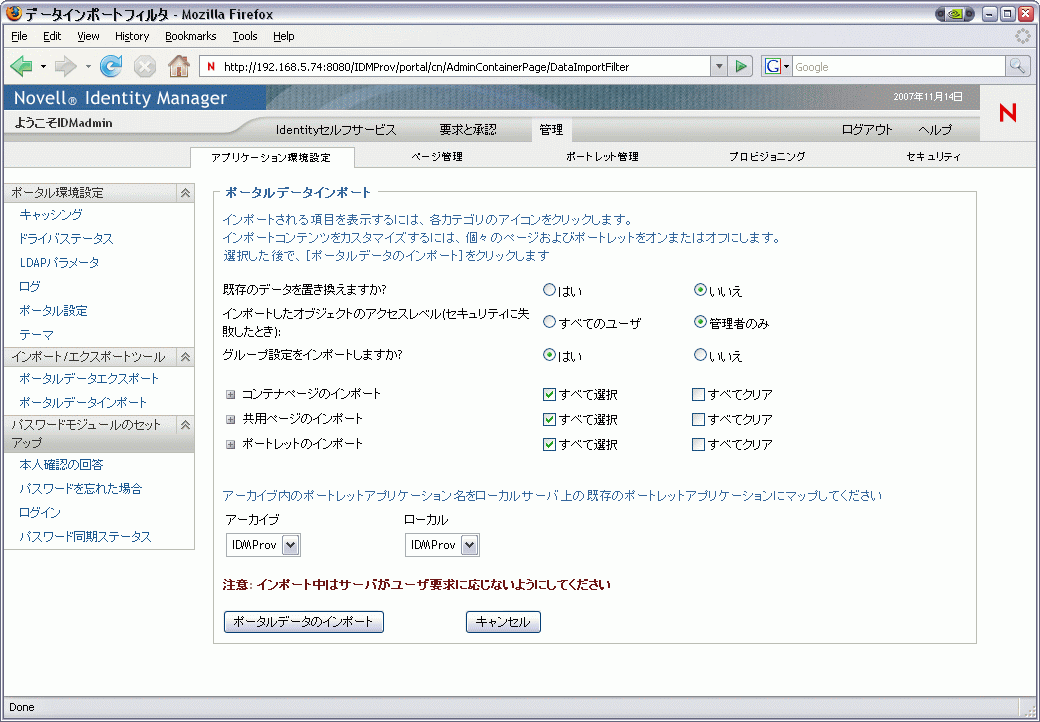Open パスワードを忘れた場合 in the sidebar
The image size is (1040, 722).
tap(81, 489)
